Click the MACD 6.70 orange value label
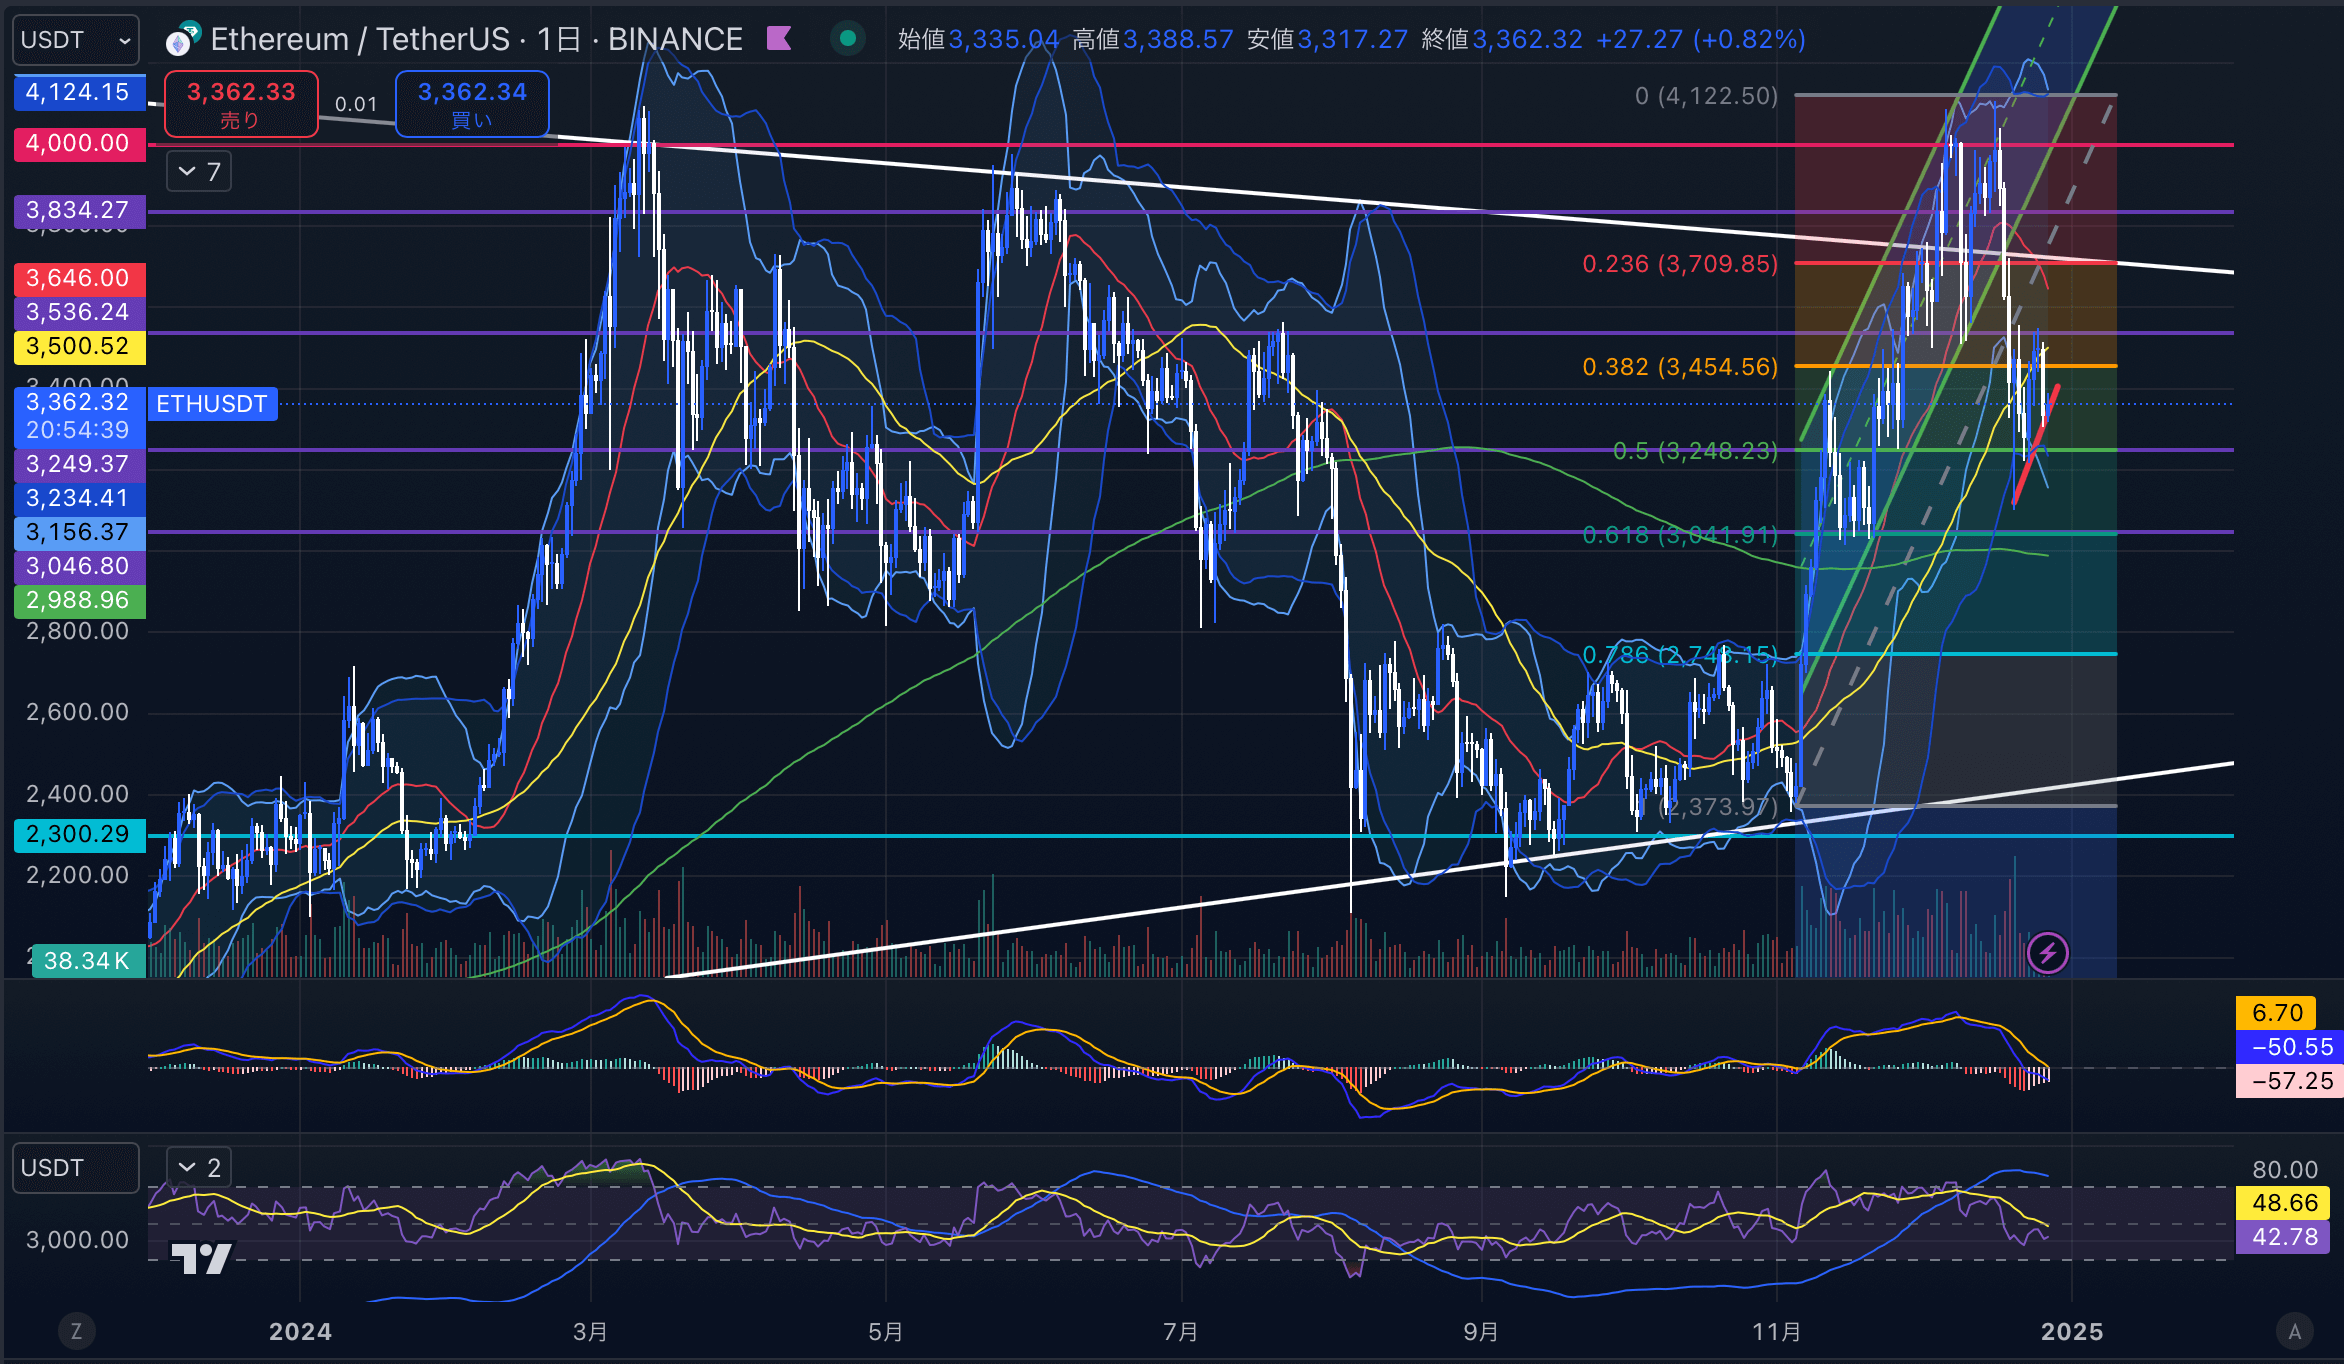Screen dimensions: 2344x1364 click(2277, 1013)
